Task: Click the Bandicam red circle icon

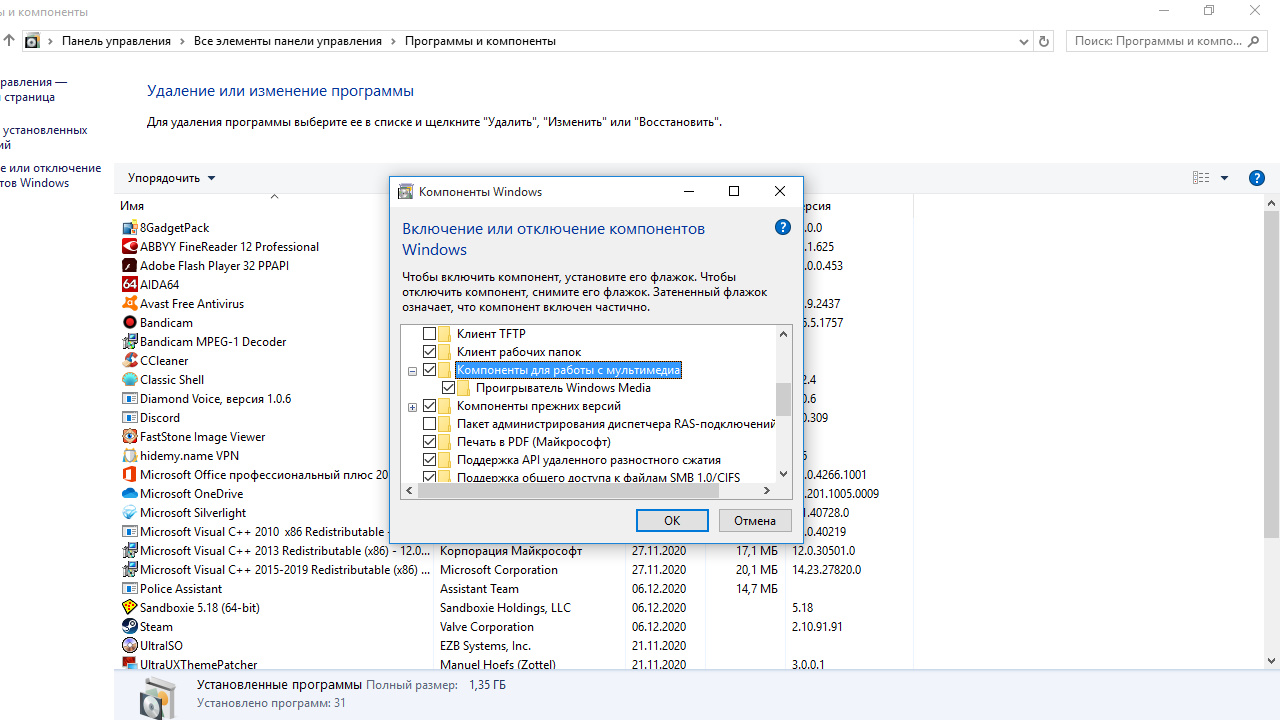Action: 129,322
